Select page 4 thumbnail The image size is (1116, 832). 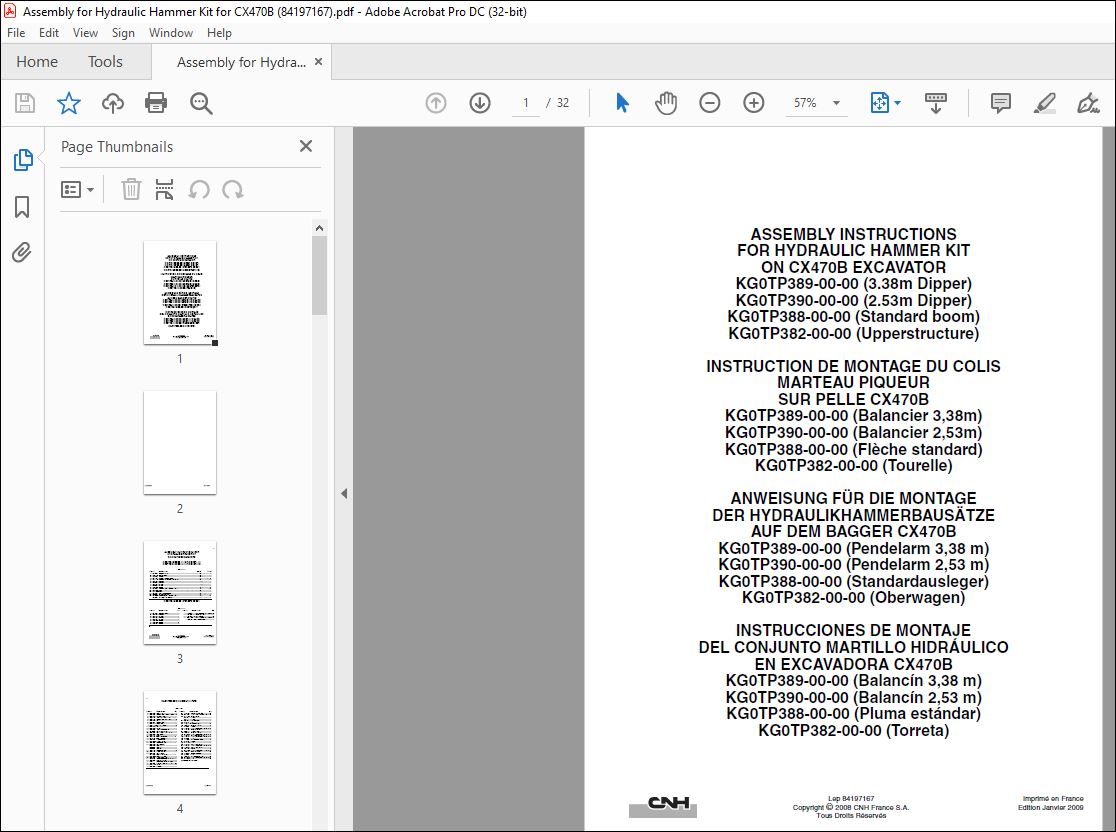click(180, 742)
